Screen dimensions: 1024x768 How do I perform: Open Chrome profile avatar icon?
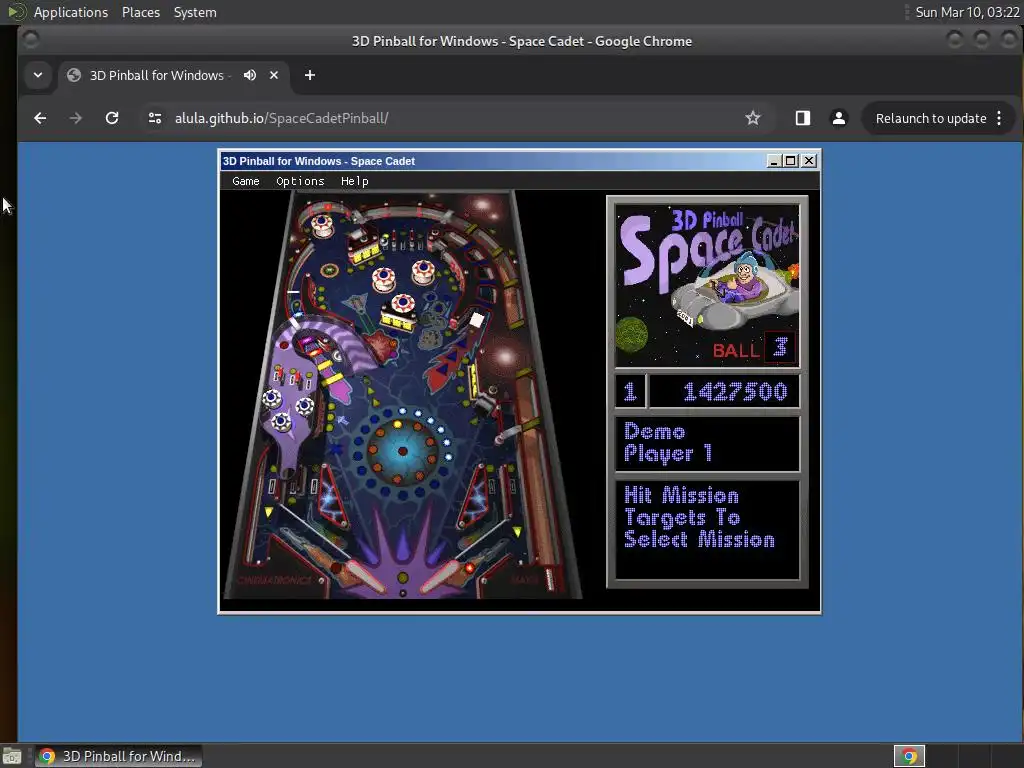(x=839, y=118)
